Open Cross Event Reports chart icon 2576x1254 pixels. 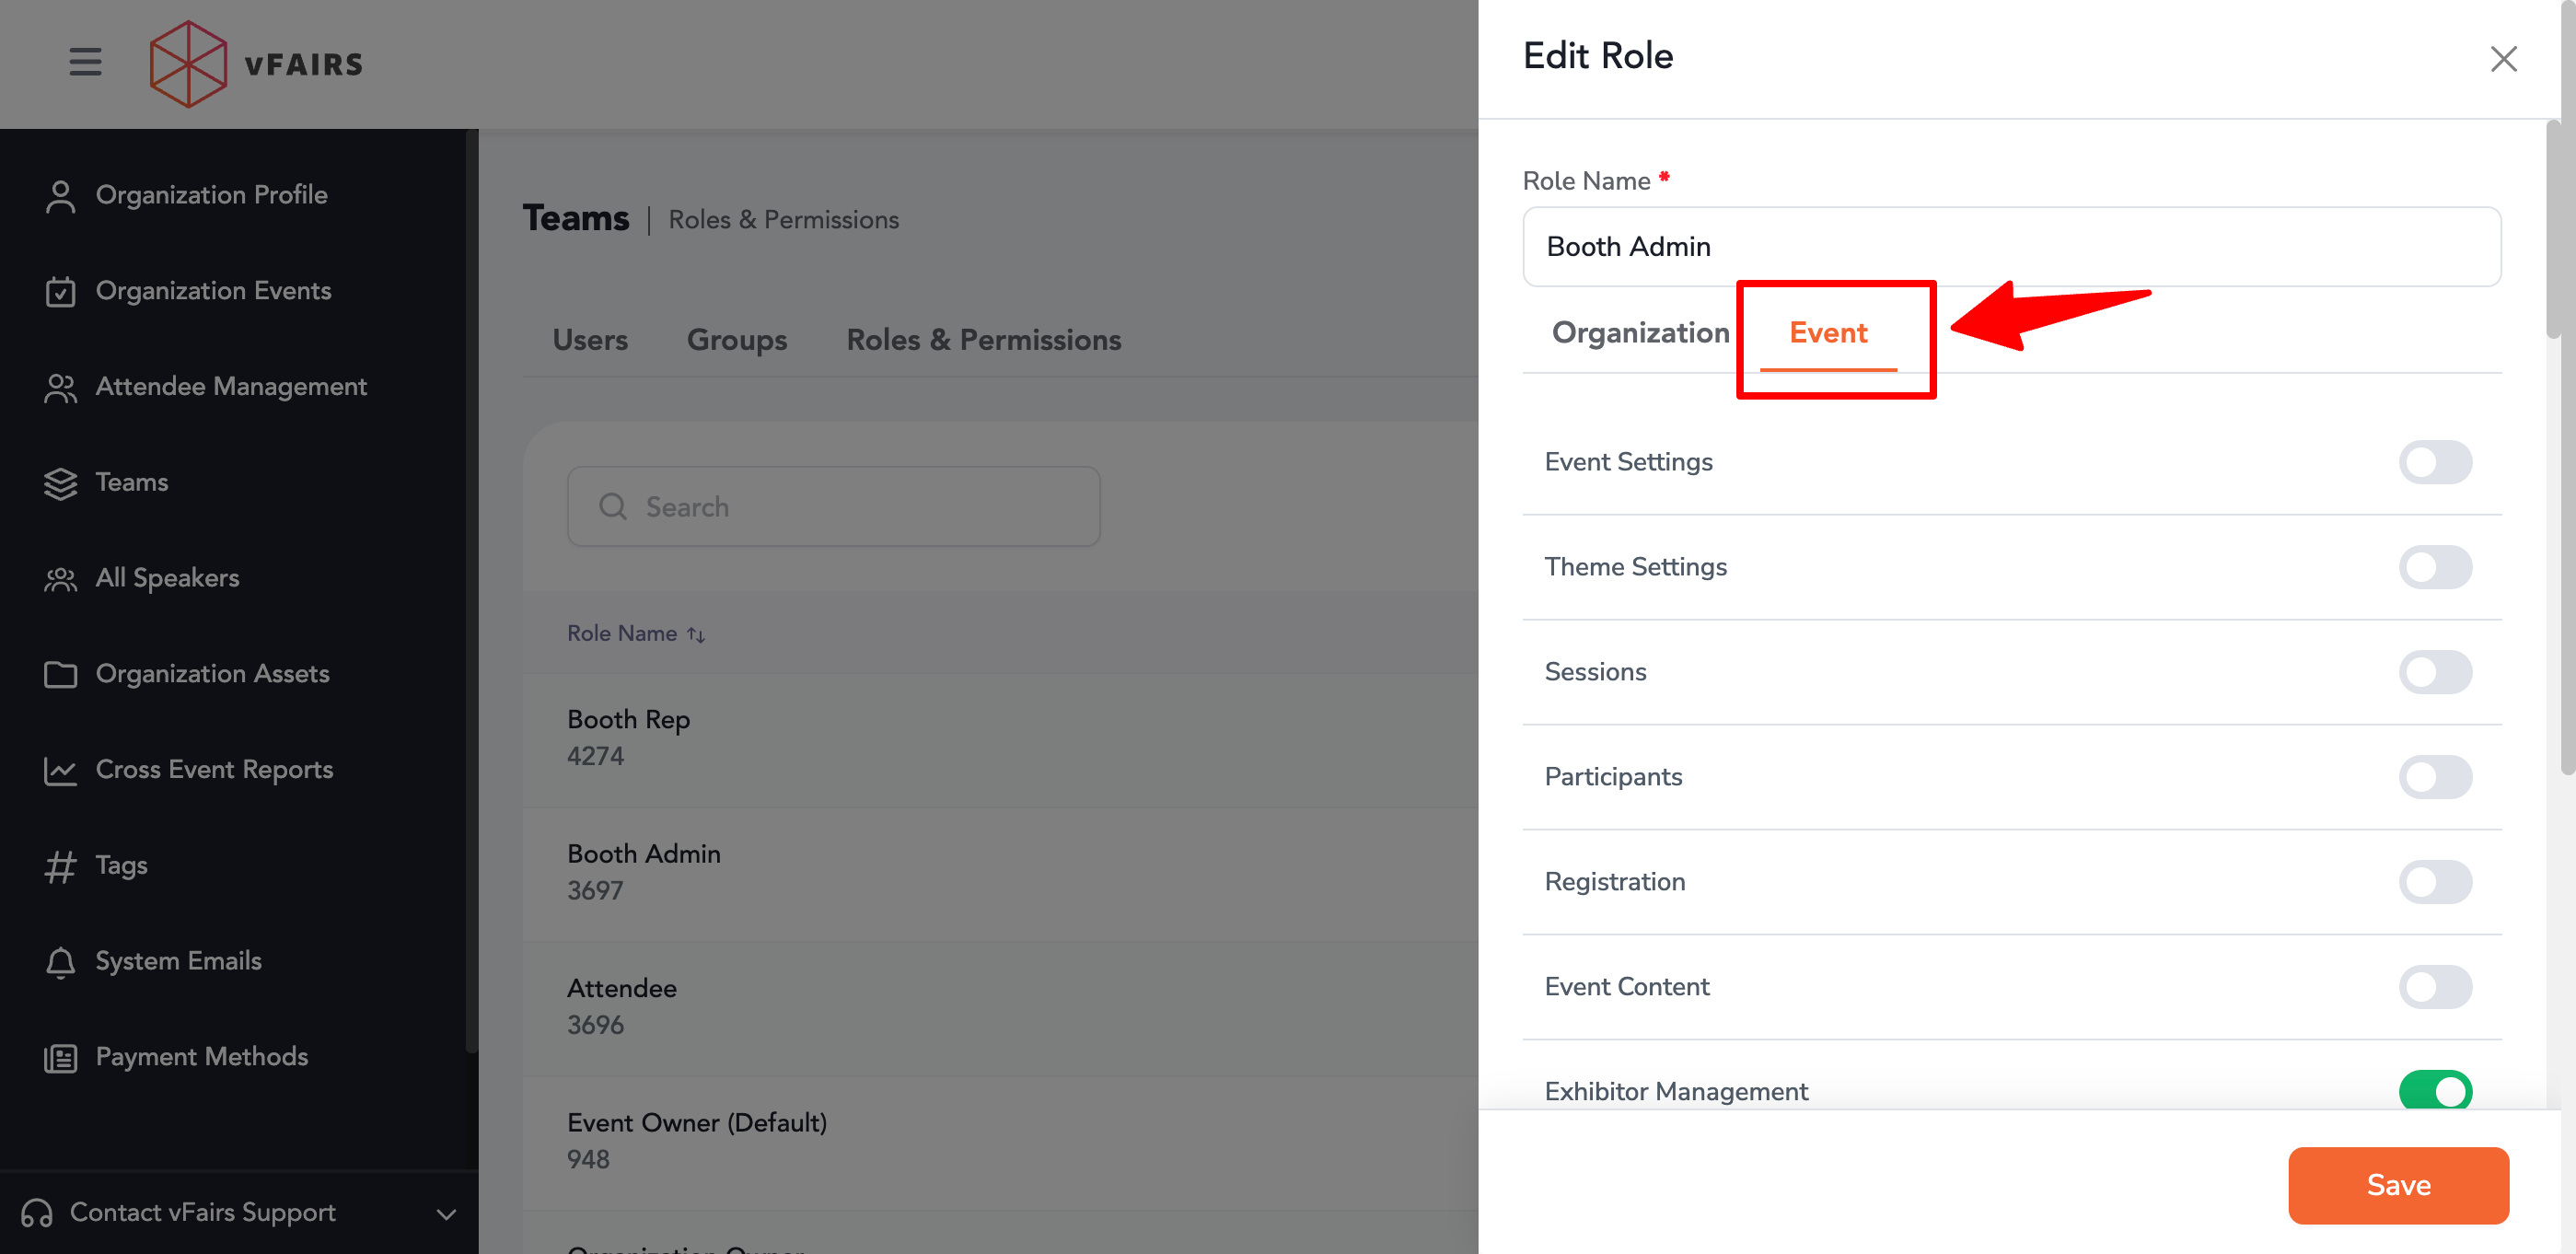pos(60,770)
